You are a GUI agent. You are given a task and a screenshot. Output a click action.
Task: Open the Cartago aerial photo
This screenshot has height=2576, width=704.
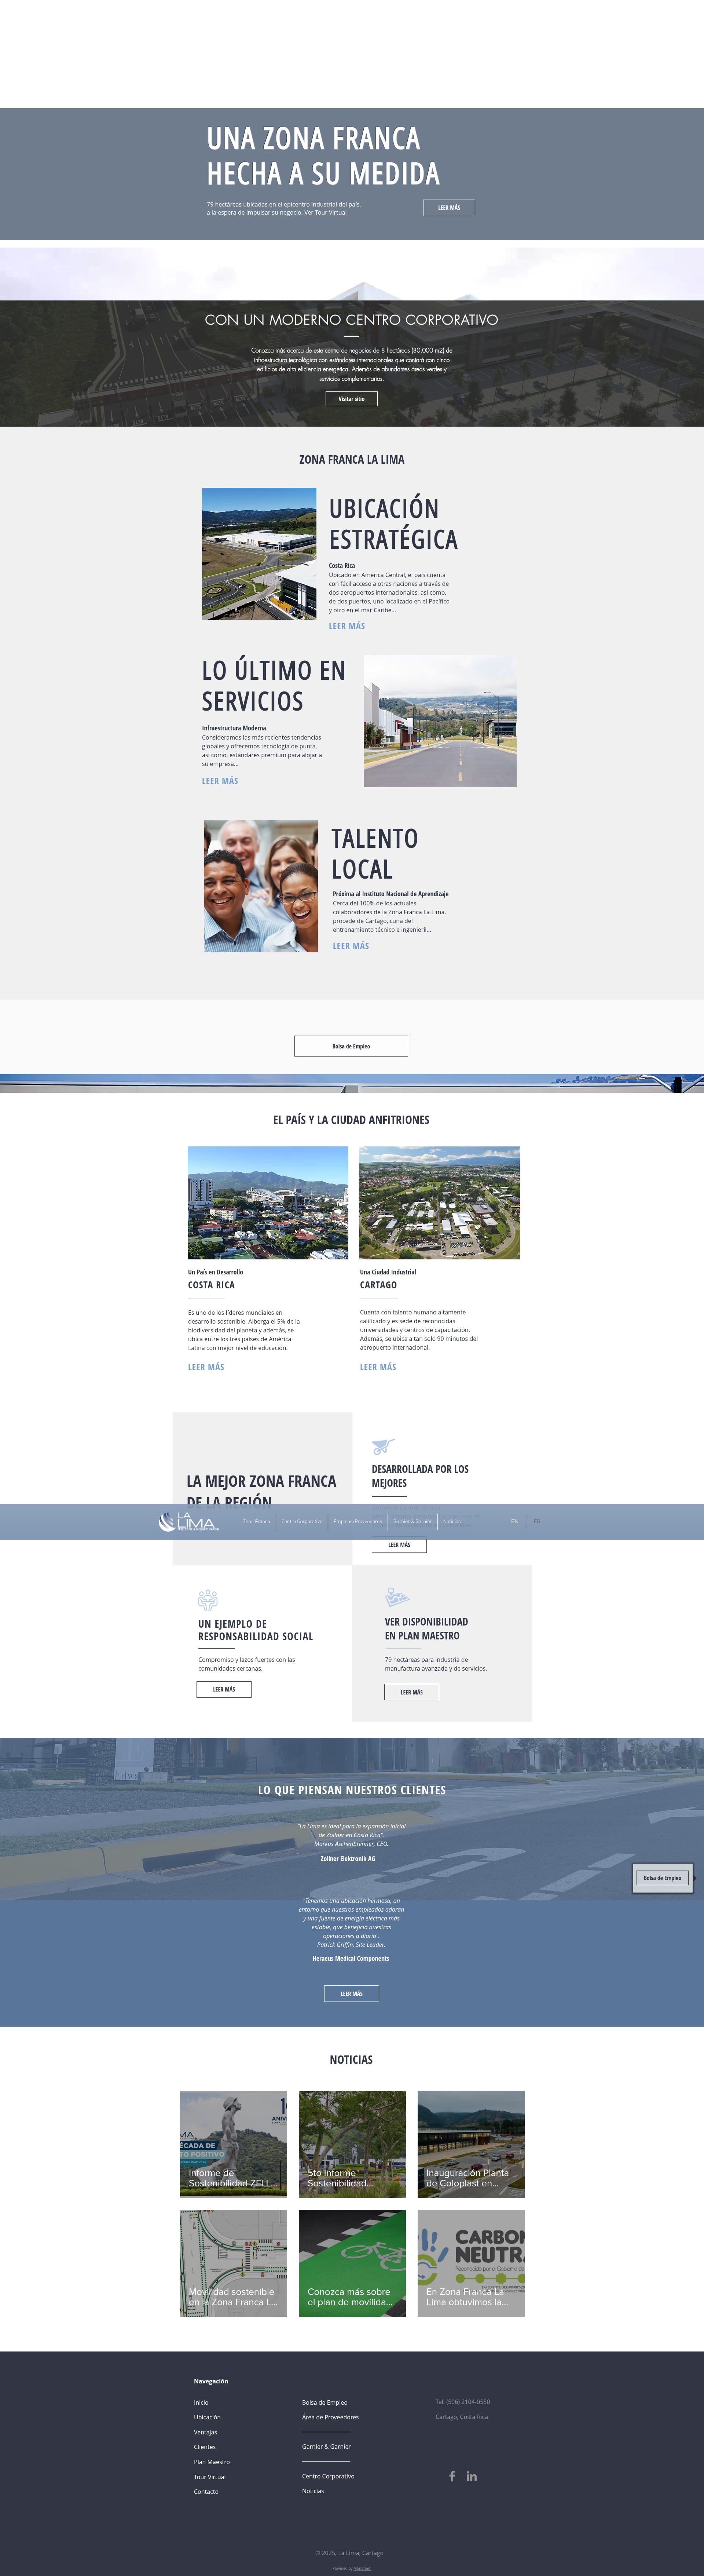coord(440,1203)
